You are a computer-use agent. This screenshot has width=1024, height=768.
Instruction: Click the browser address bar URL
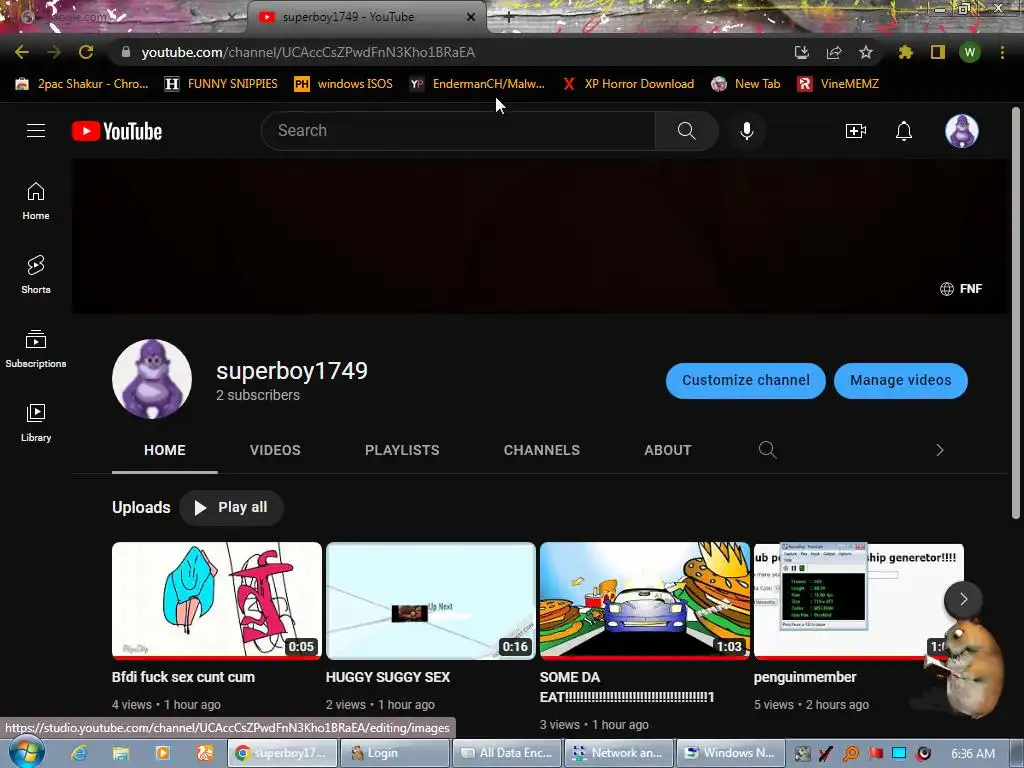[x=308, y=52]
